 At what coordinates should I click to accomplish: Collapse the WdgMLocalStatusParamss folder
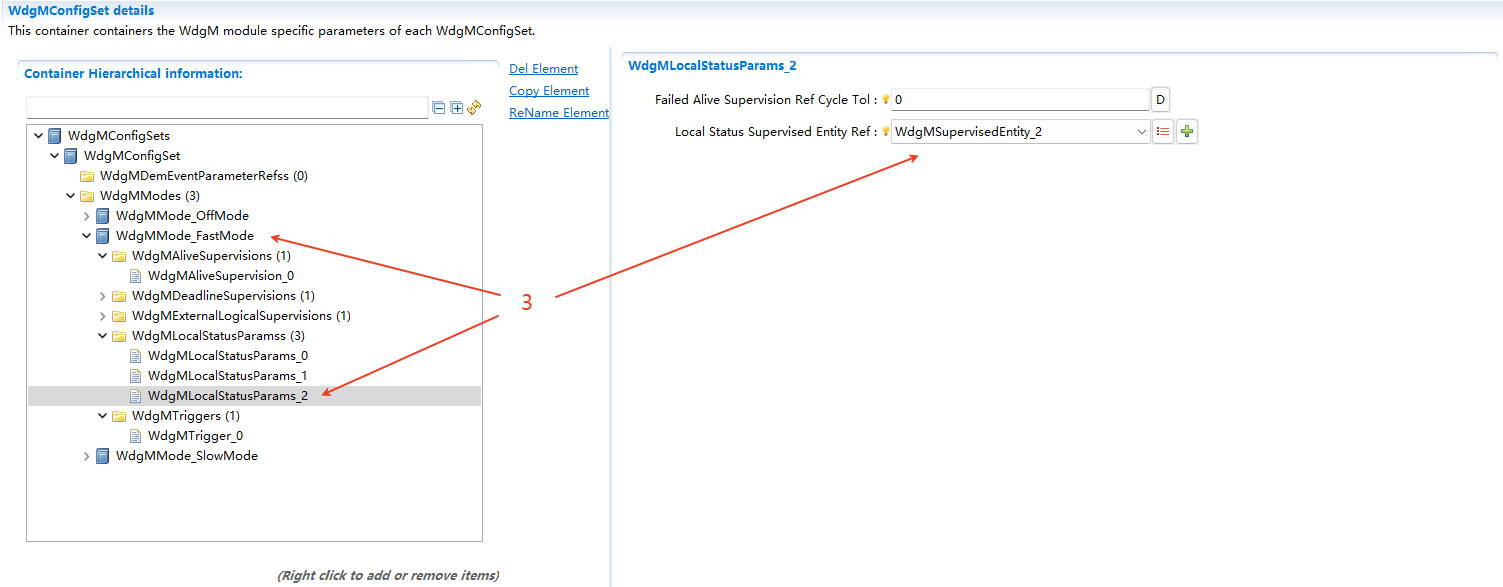(103, 336)
